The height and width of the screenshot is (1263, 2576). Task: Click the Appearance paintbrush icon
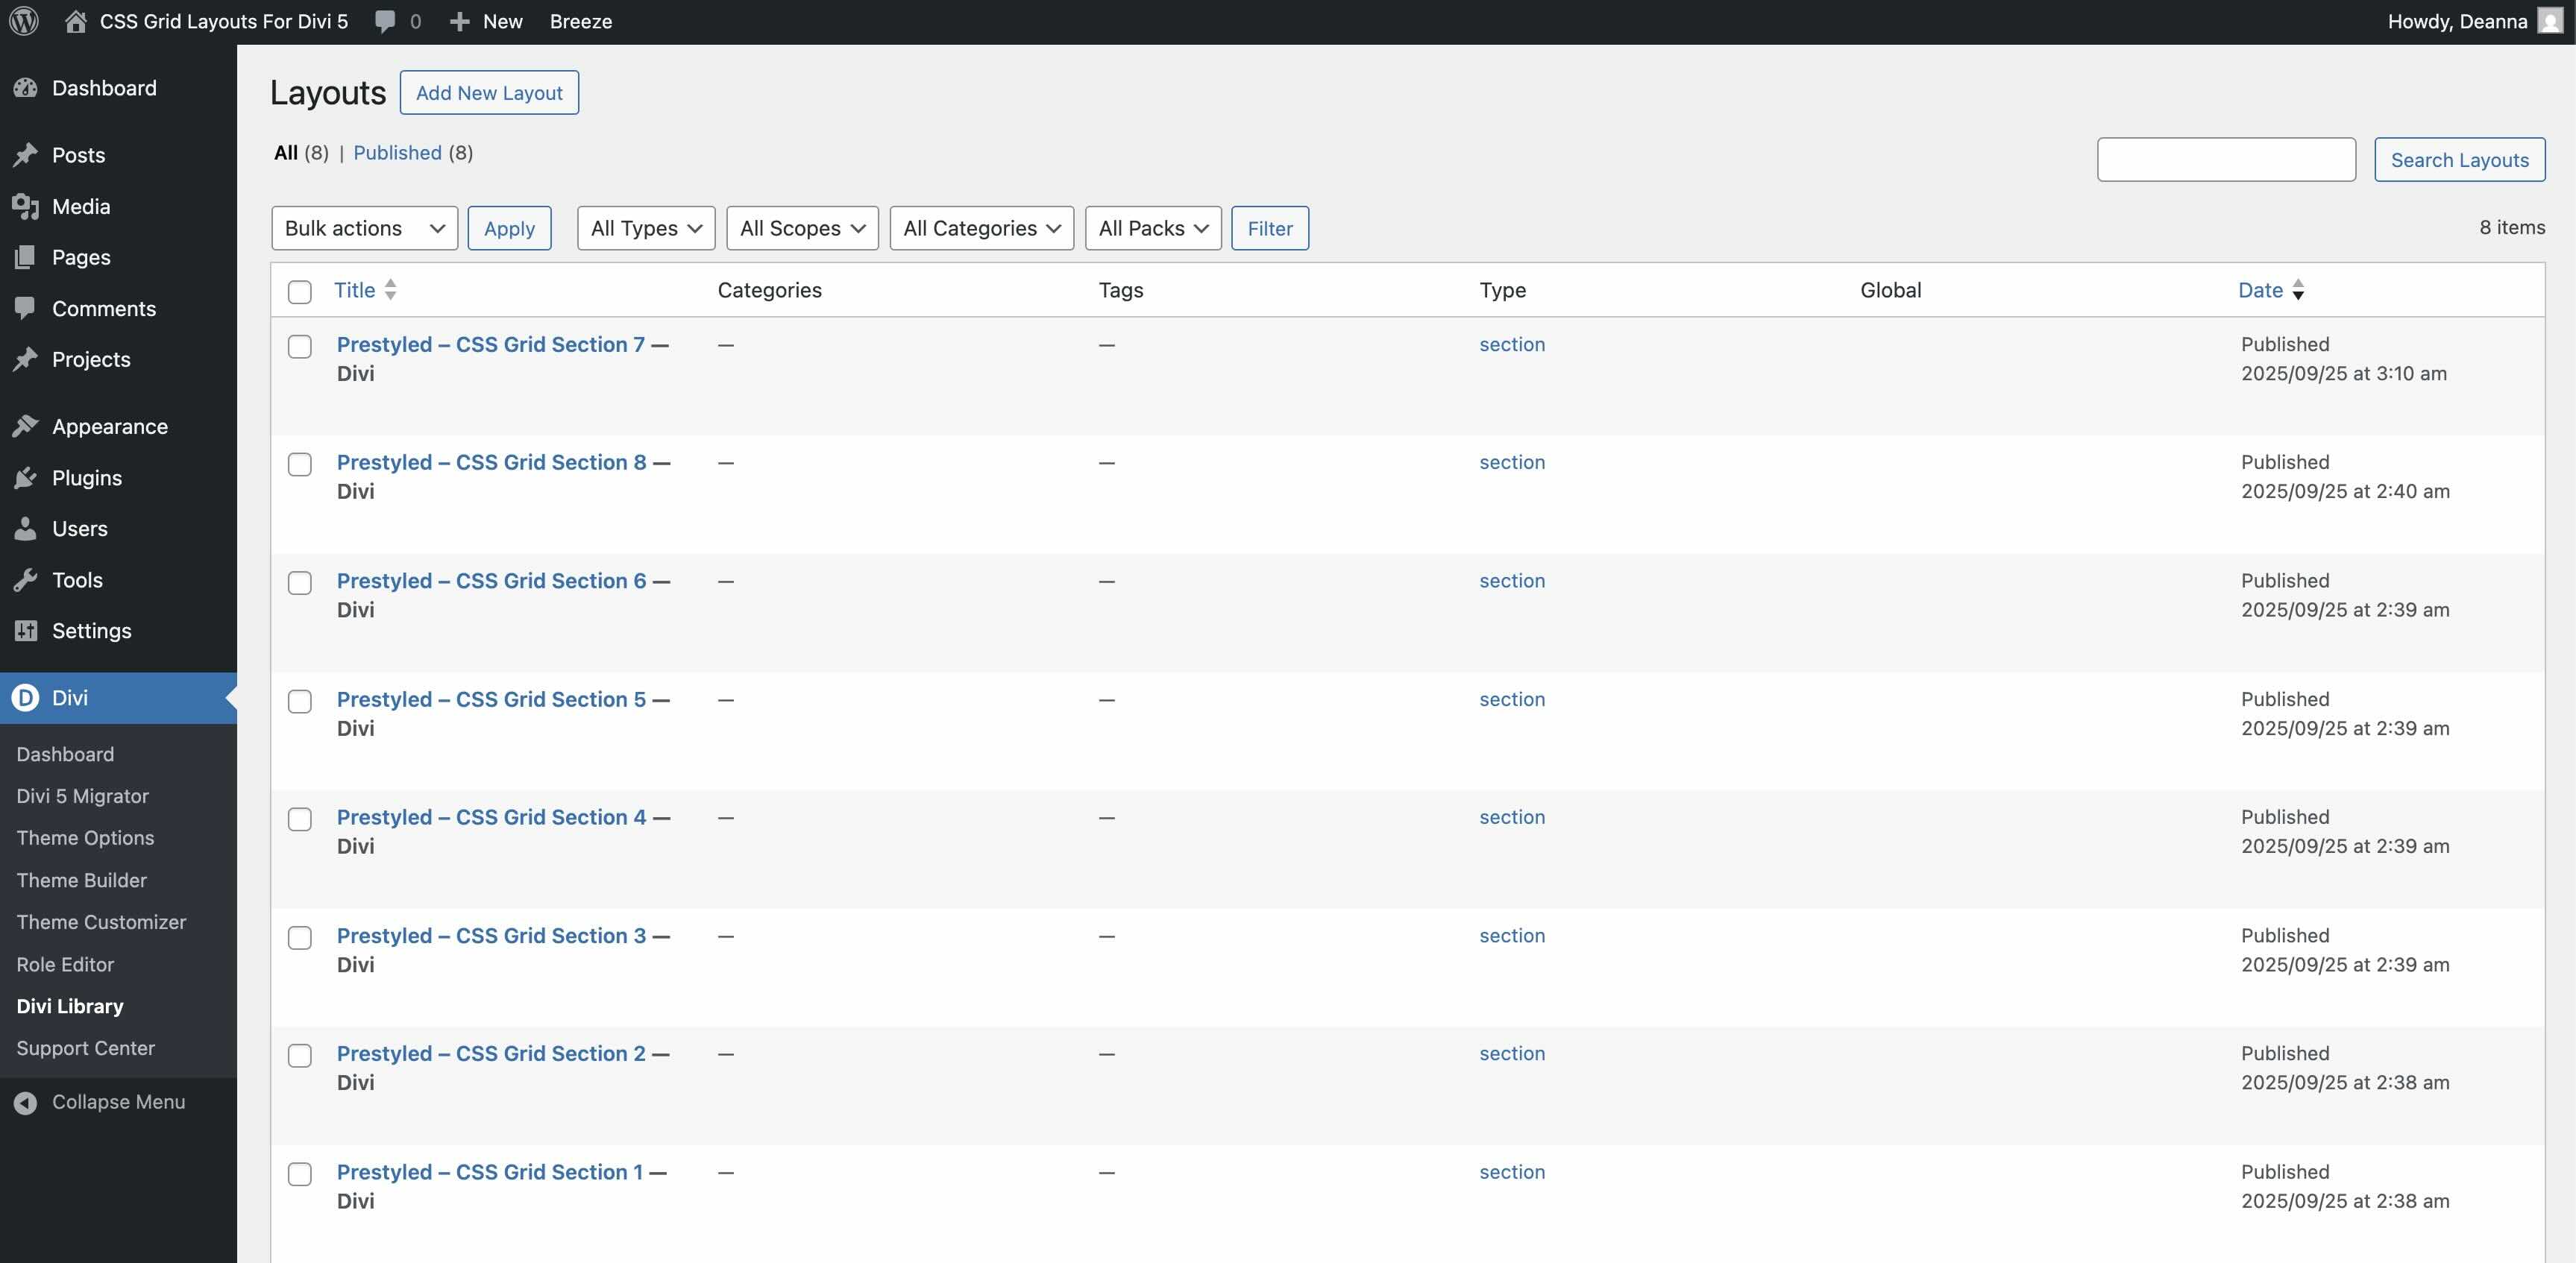pos(26,427)
